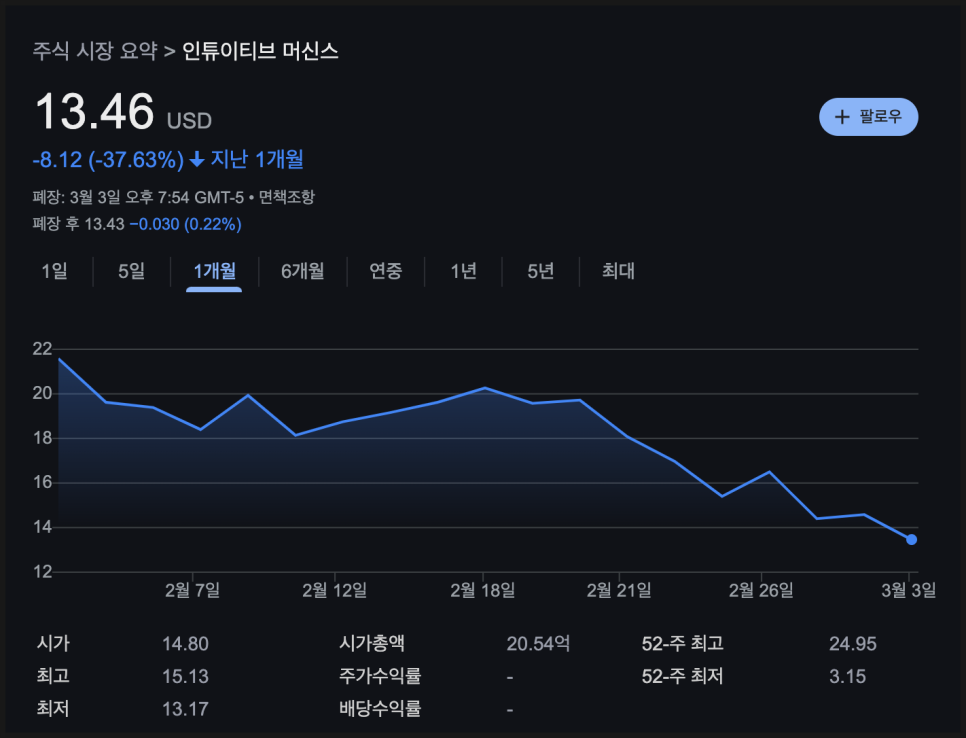The width and height of the screenshot is (966, 738).
Task: Click the 2월 18일 axis date label
Action: (x=483, y=591)
